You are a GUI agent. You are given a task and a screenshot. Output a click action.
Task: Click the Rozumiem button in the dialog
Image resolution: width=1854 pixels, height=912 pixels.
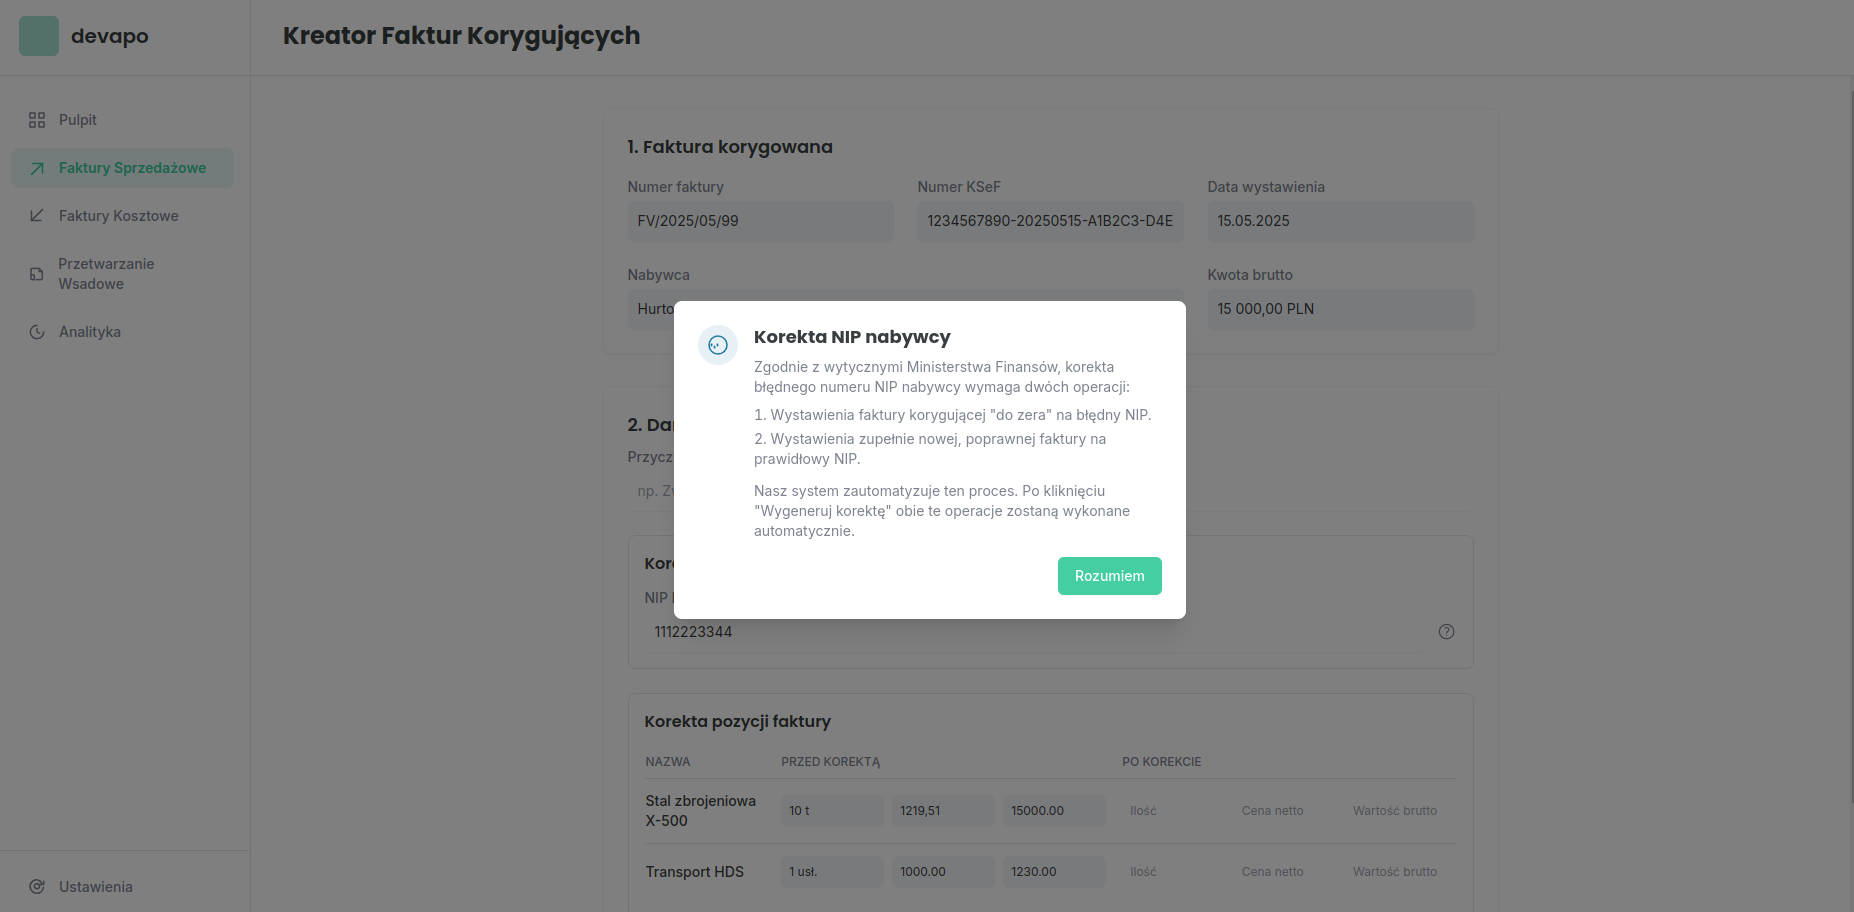pyautogui.click(x=1109, y=576)
